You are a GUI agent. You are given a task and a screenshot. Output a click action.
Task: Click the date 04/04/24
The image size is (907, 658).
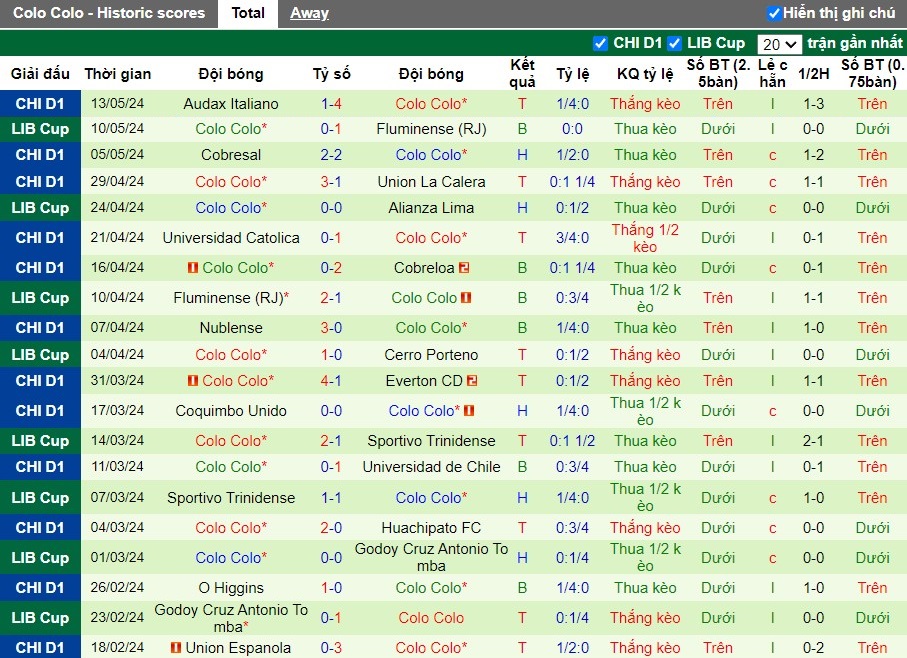click(117, 354)
